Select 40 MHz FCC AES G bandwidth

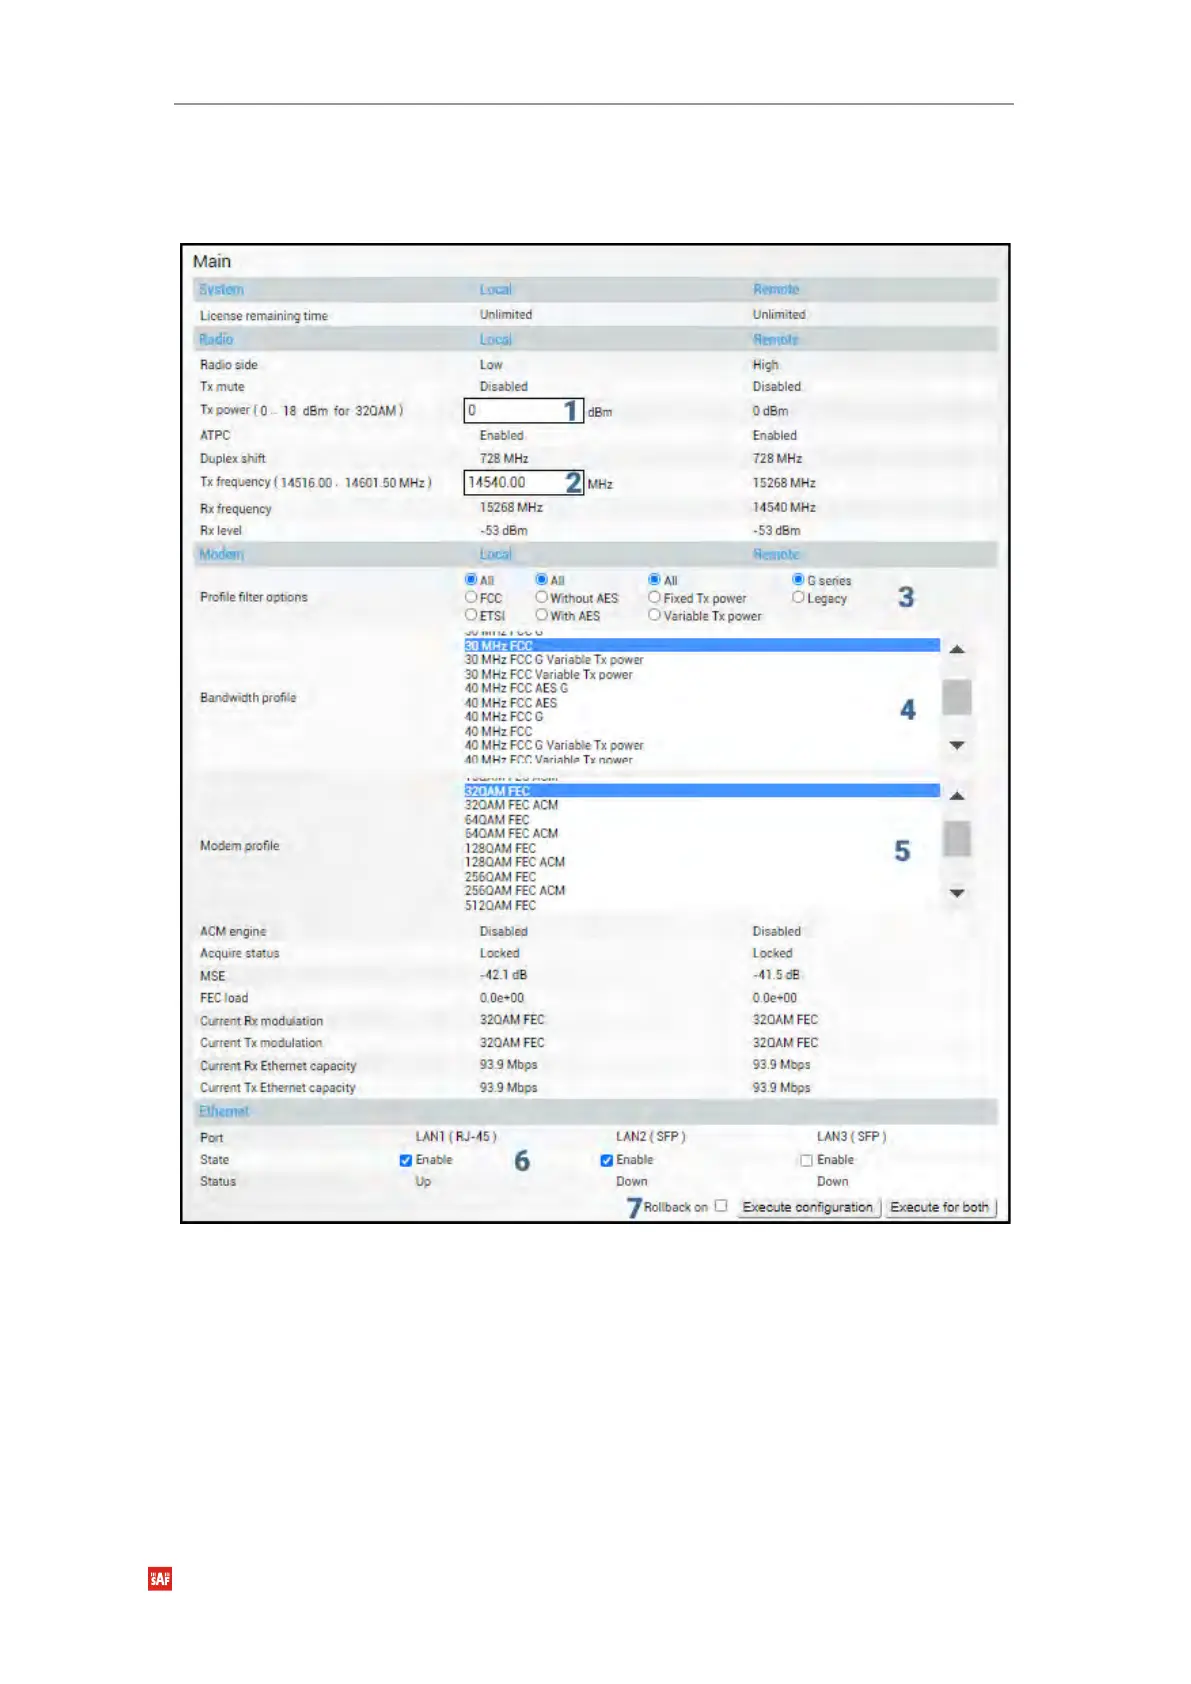(516, 689)
